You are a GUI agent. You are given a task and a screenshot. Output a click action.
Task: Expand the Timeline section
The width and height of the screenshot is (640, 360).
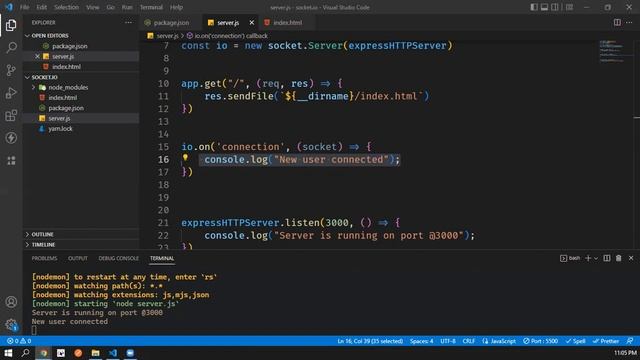[x=43, y=244]
